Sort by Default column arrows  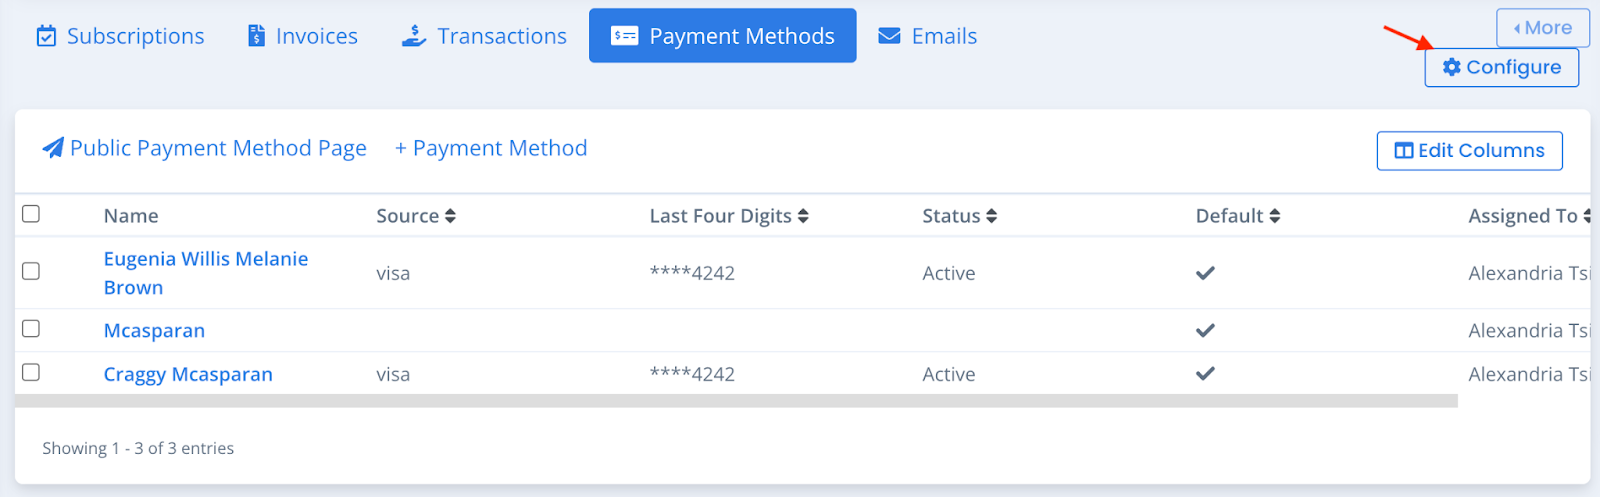point(1274,216)
